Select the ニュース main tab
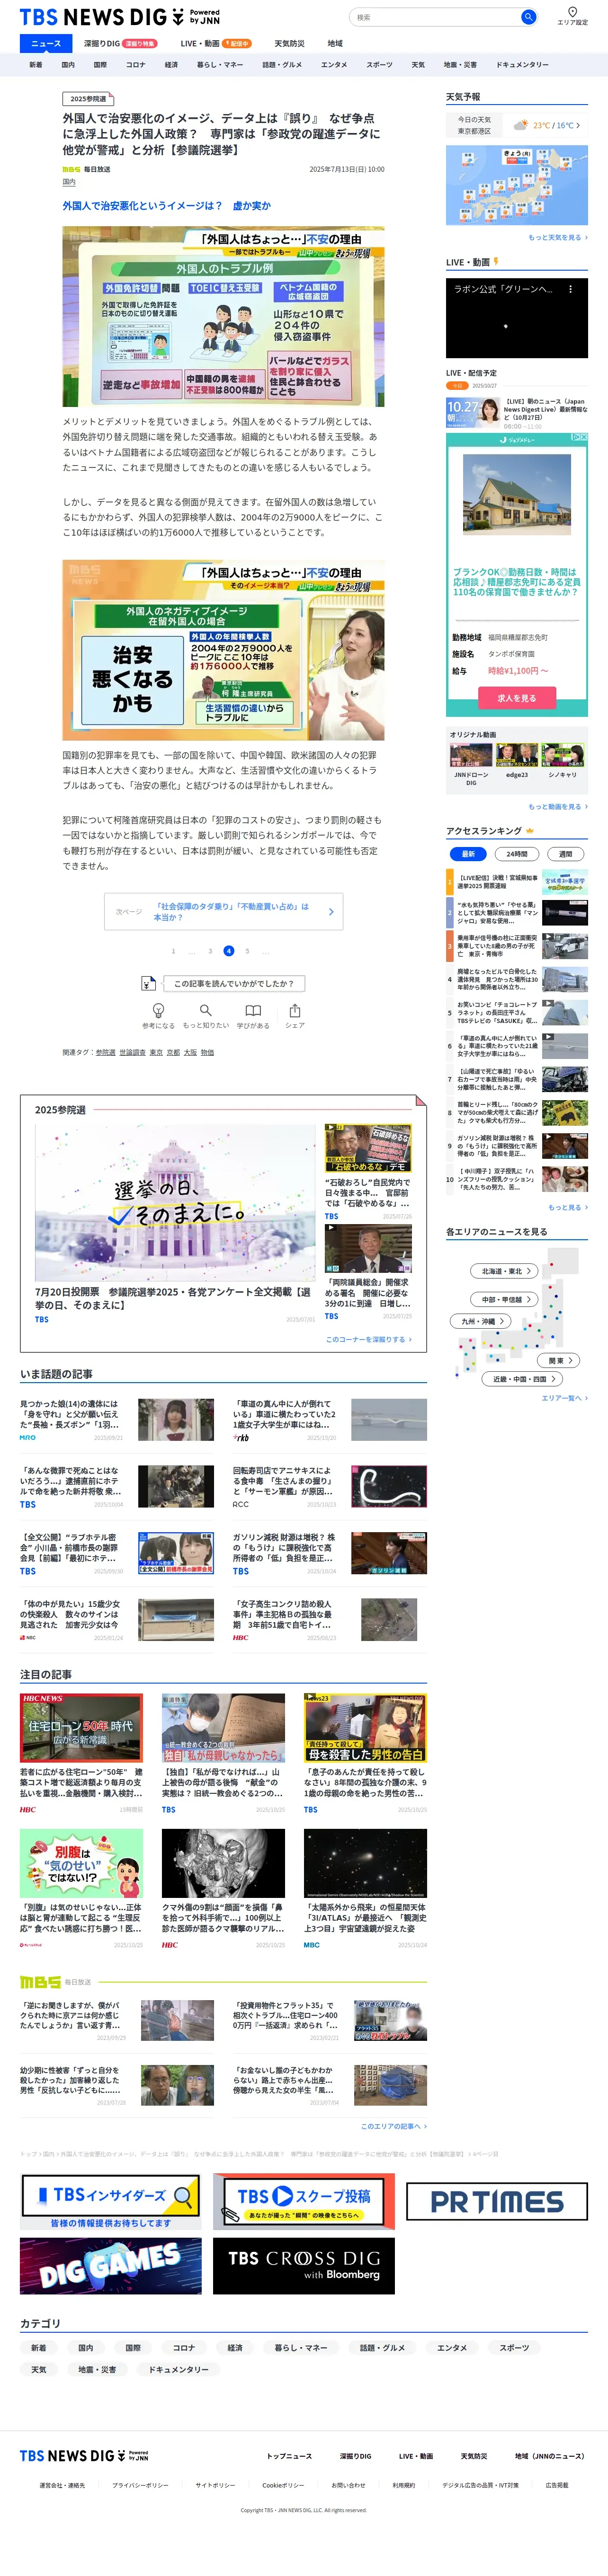This screenshot has height=2576, width=608. tap(46, 44)
